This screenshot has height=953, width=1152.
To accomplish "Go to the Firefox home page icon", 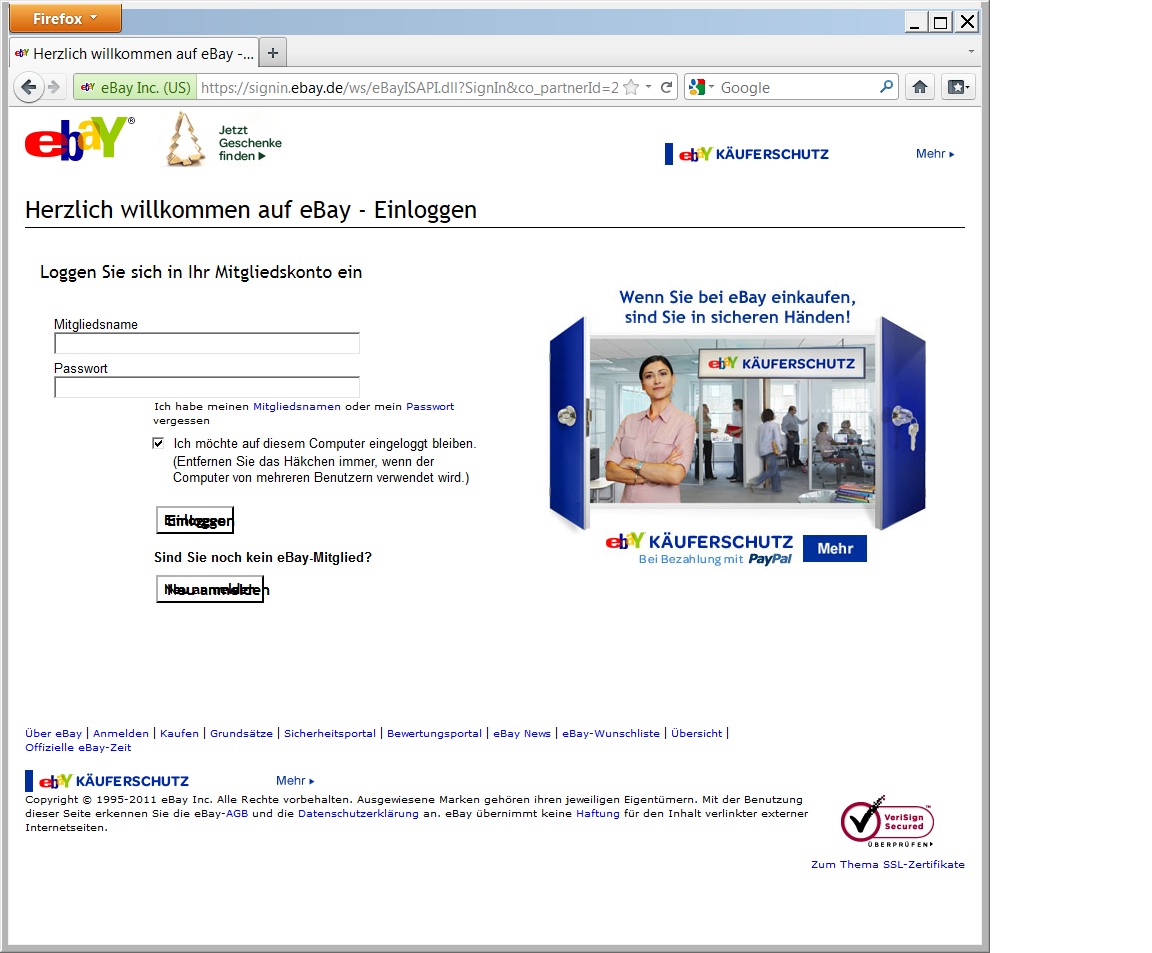I will pos(920,87).
